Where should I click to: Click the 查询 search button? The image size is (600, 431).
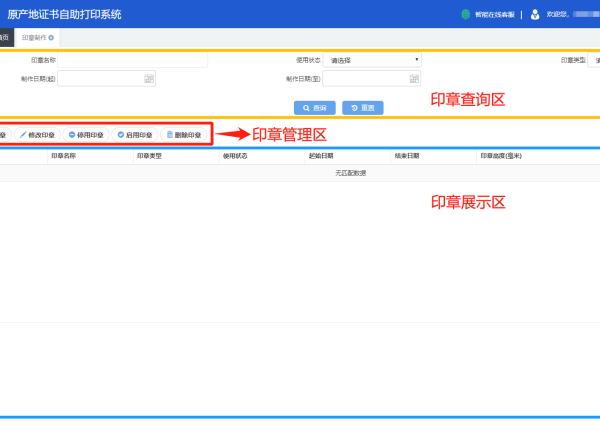(315, 108)
